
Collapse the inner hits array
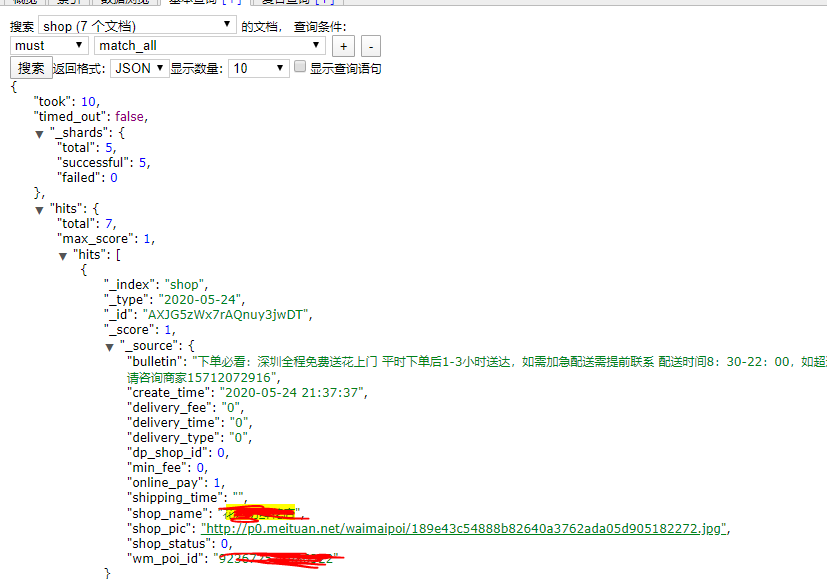(x=63, y=254)
